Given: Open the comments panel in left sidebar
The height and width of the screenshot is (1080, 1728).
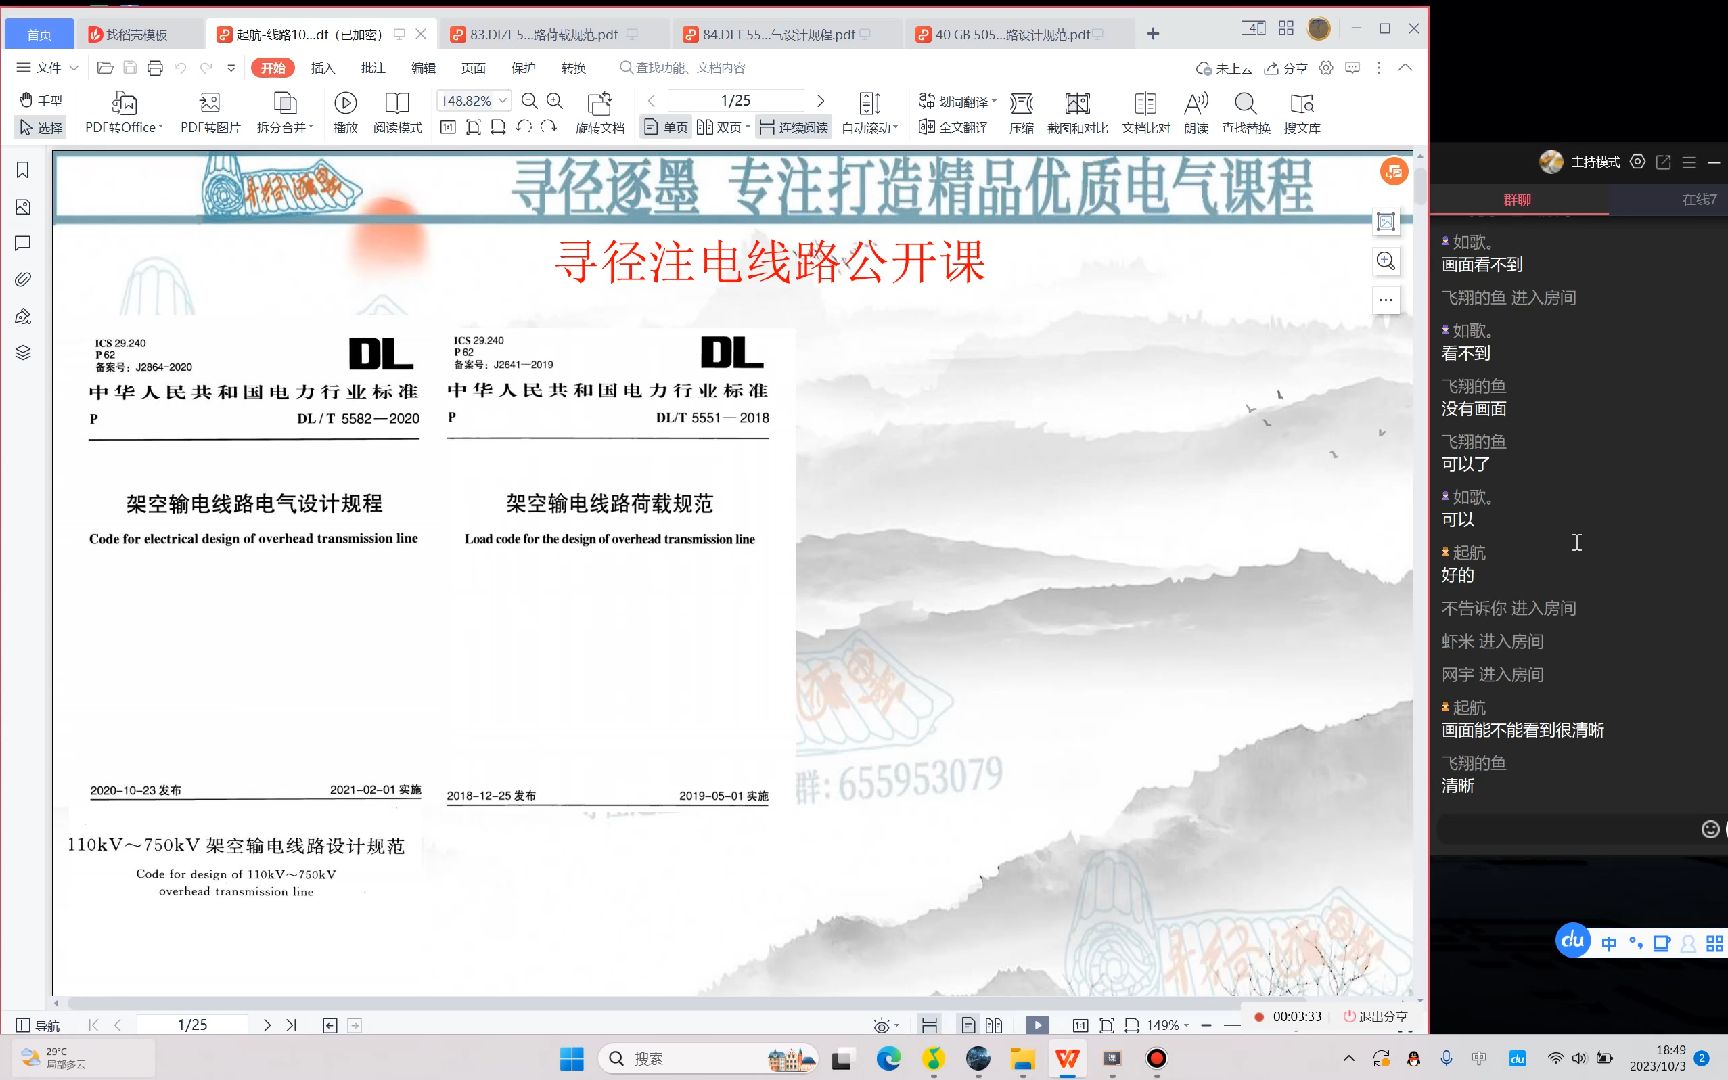Looking at the screenshot, I should click(23, 243).
